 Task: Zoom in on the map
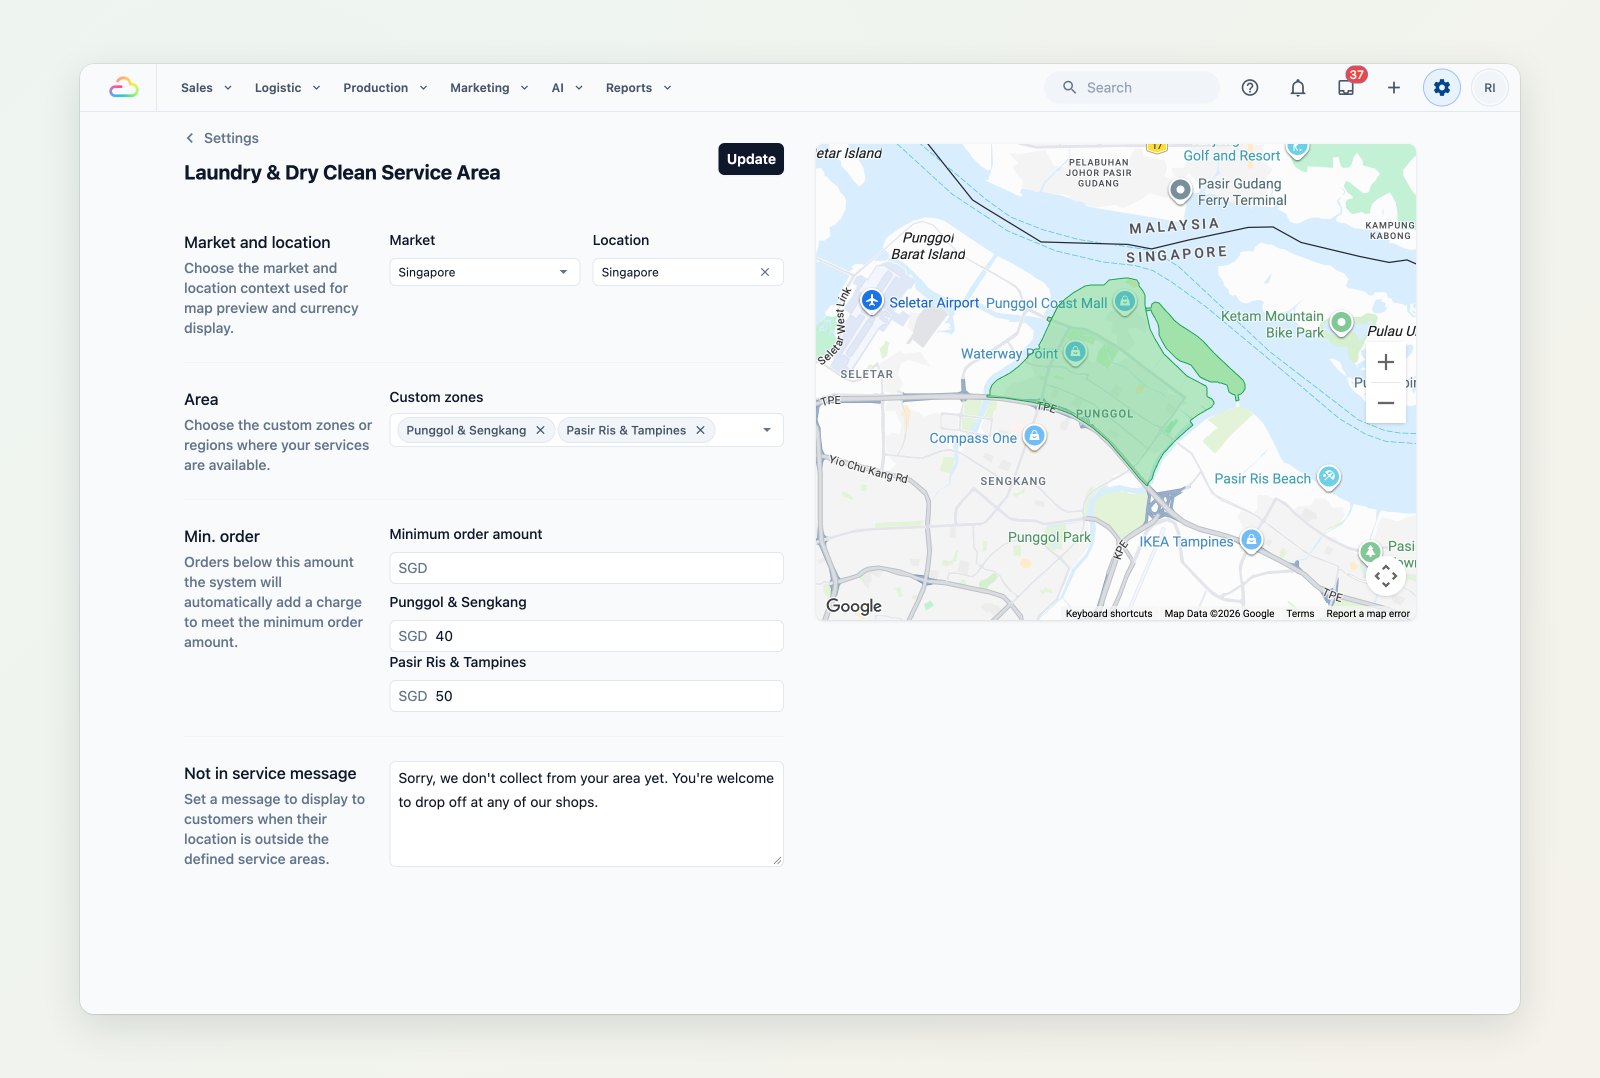coord(1386,362)
